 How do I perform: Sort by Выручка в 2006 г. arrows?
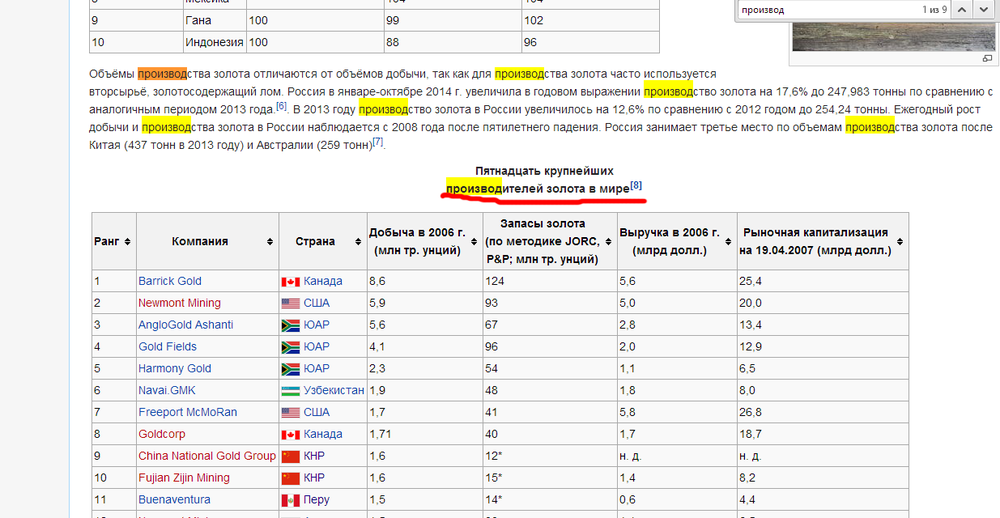click(x=728, y=242)
